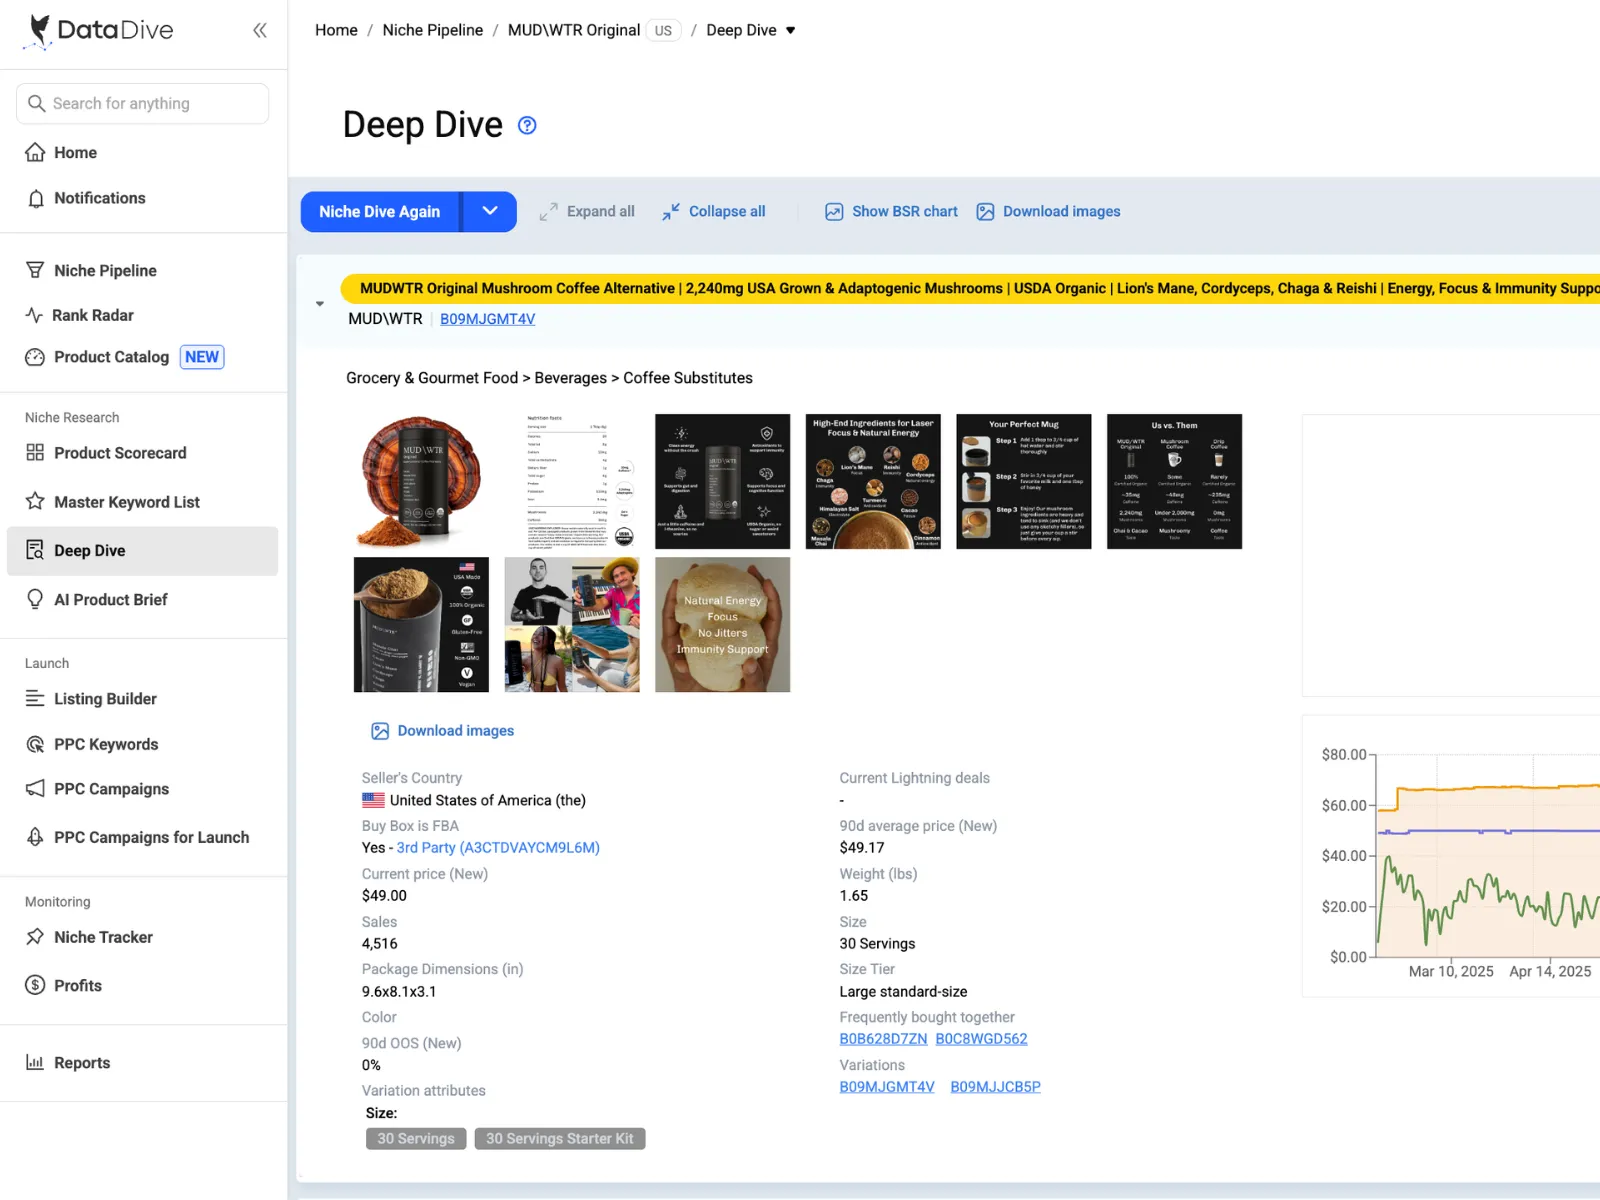Collapse the left navigation sidebar
The image size is (1600, 1200).
259,30
